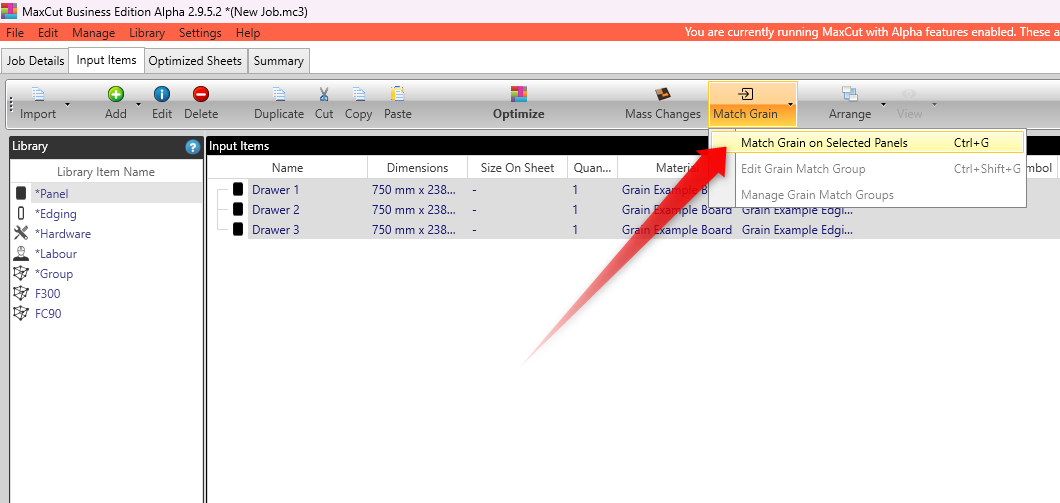1060x503 pixels.
Task: Open the File menu
Action: (15, 32)
